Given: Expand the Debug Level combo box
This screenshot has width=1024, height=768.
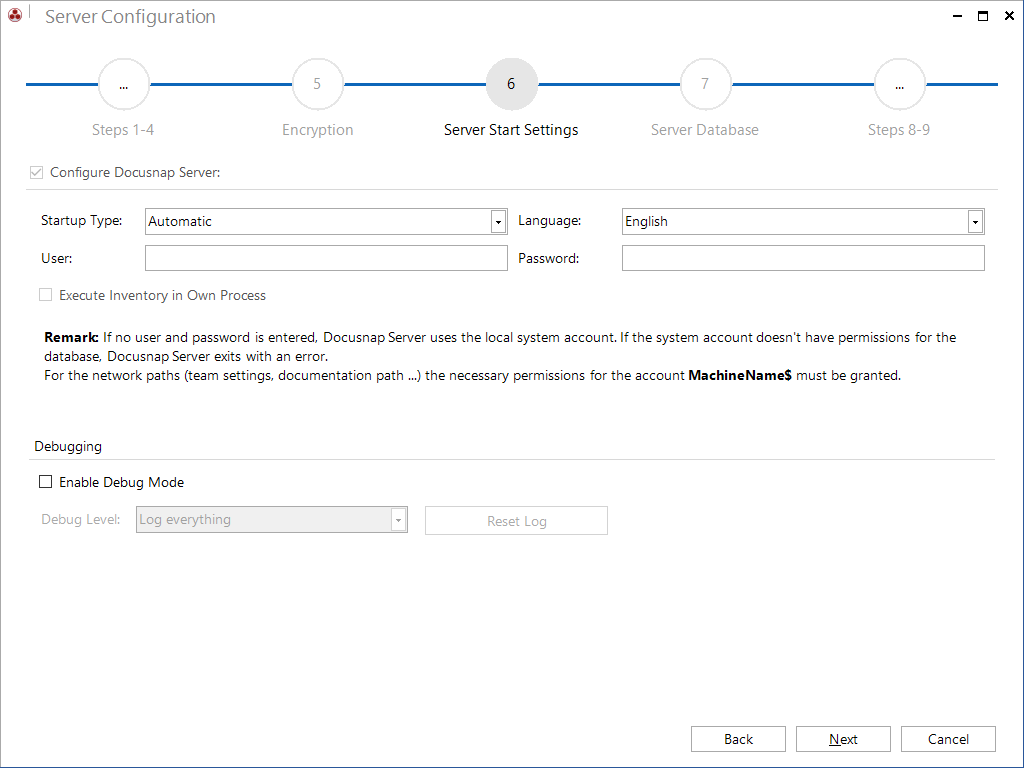Looking at the screenshot, I should [x=398, y=520].
